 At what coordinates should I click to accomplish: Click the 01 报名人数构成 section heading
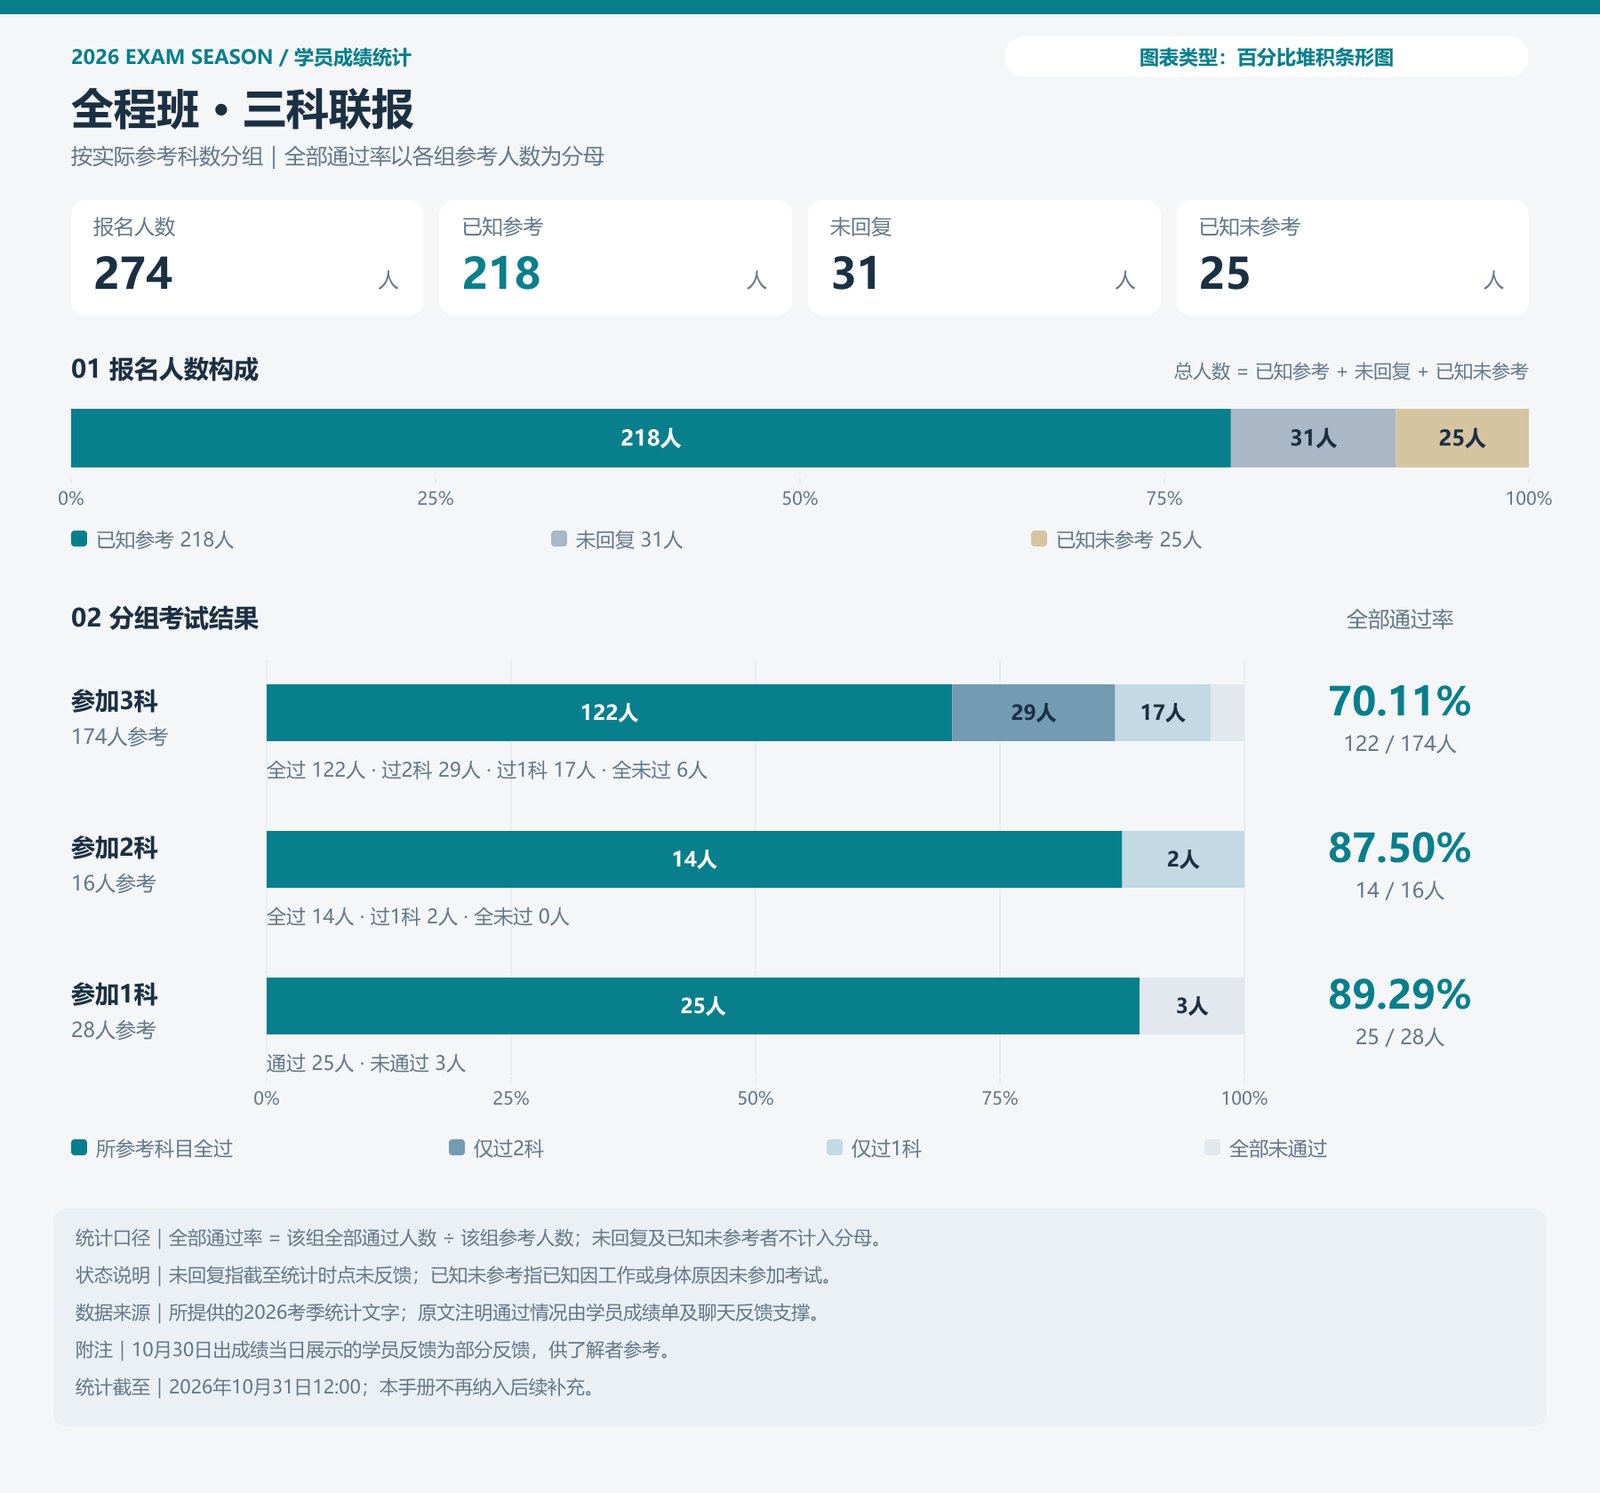click(165, 370)
